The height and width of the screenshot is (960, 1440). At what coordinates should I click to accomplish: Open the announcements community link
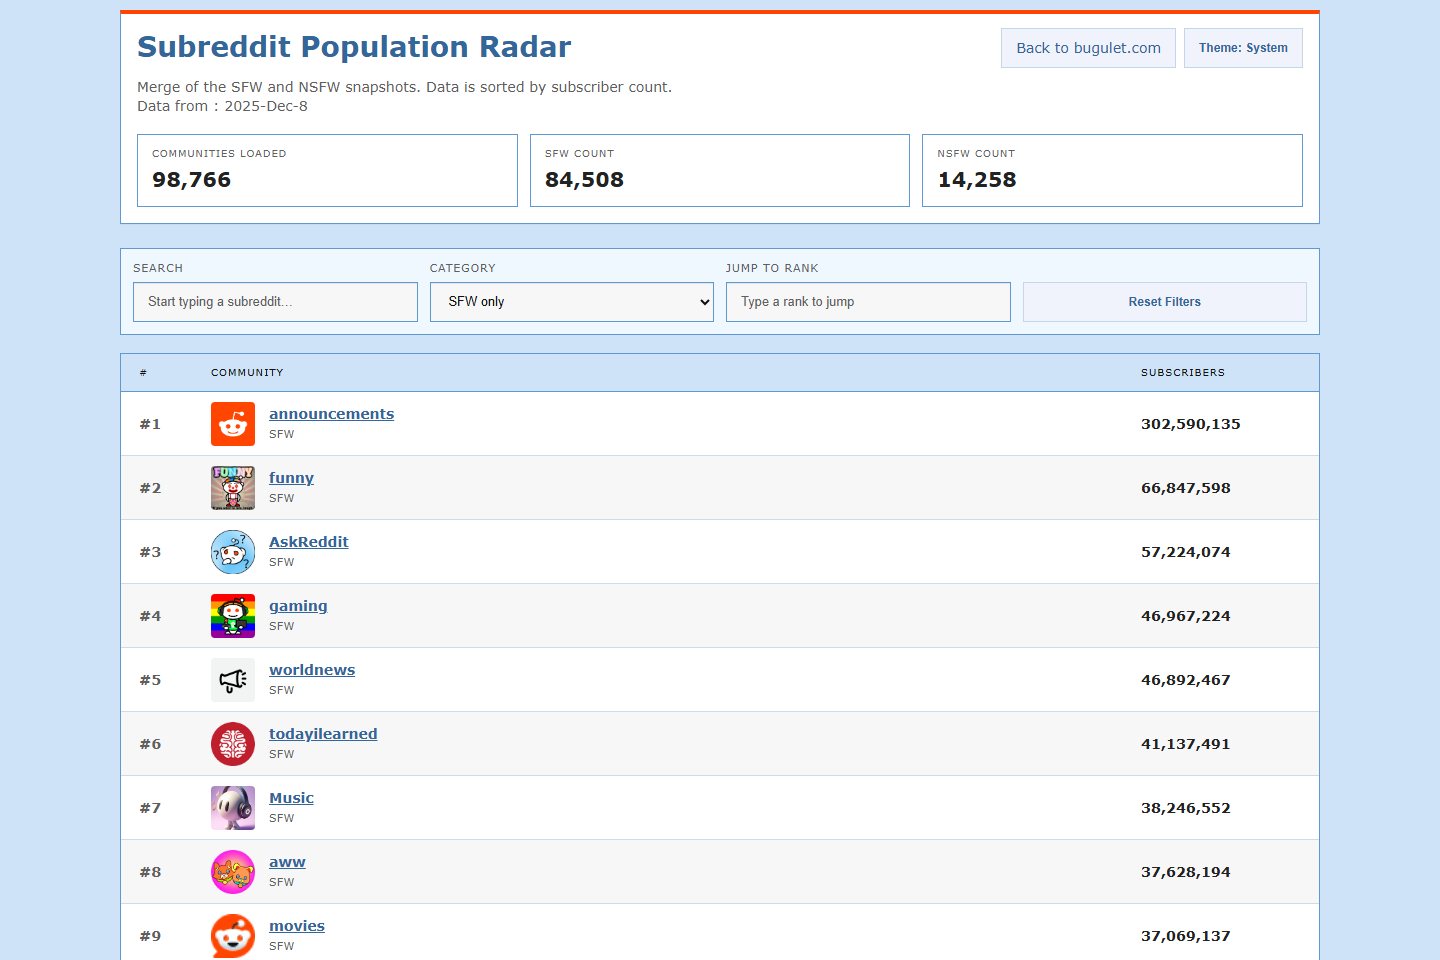click(331, 414)
